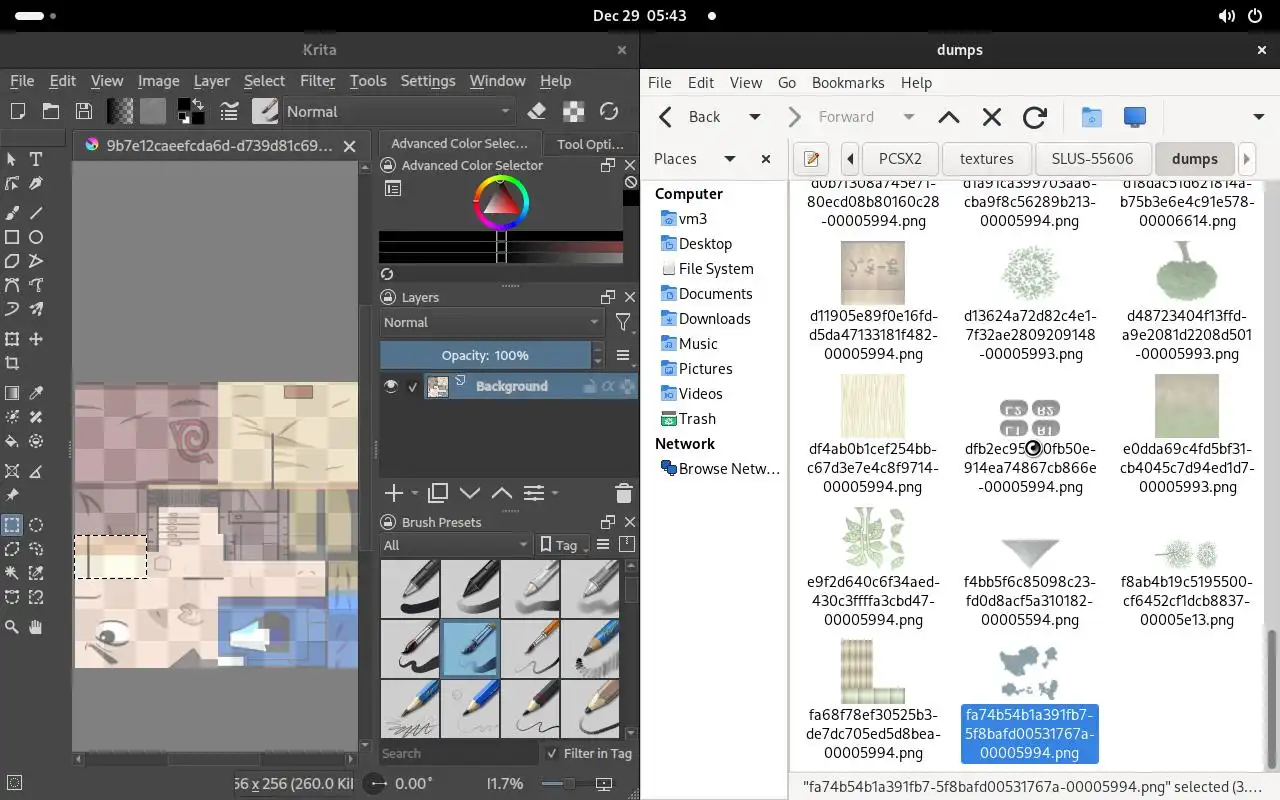1280x800 pixels.
Task: Select the Elliptical Selection tool
Action: coord(36,524)
